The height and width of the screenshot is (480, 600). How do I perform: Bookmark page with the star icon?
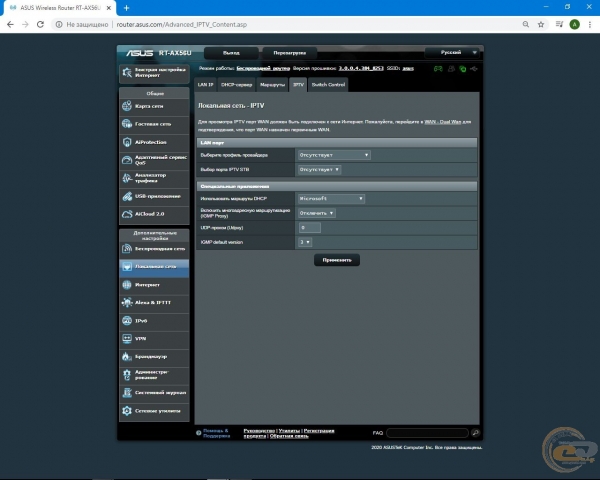pyautogui.click(x=541, y=24)
